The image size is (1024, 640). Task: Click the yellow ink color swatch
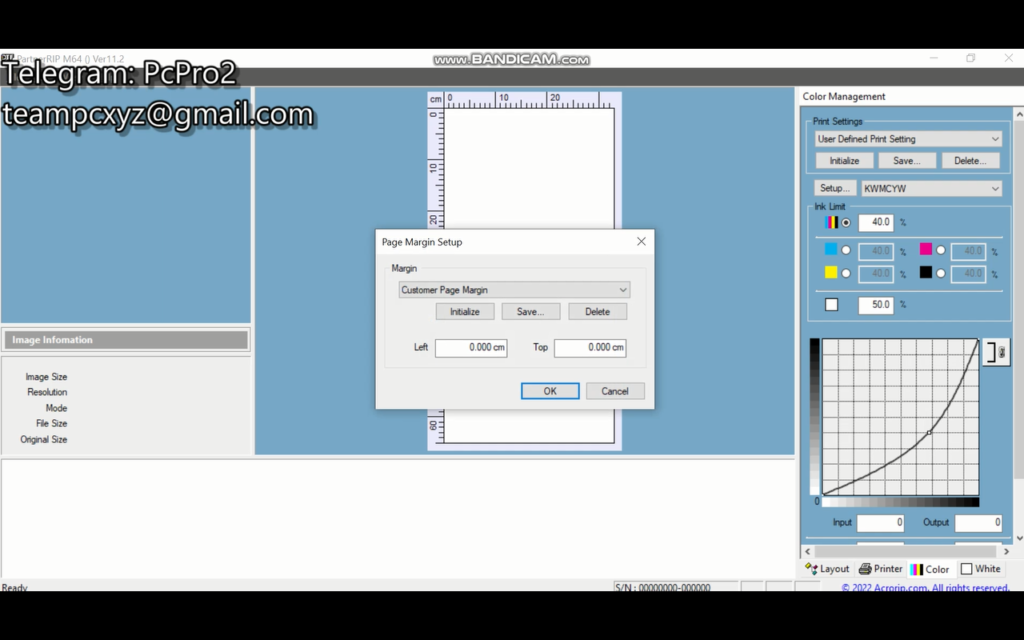(831, 272)
